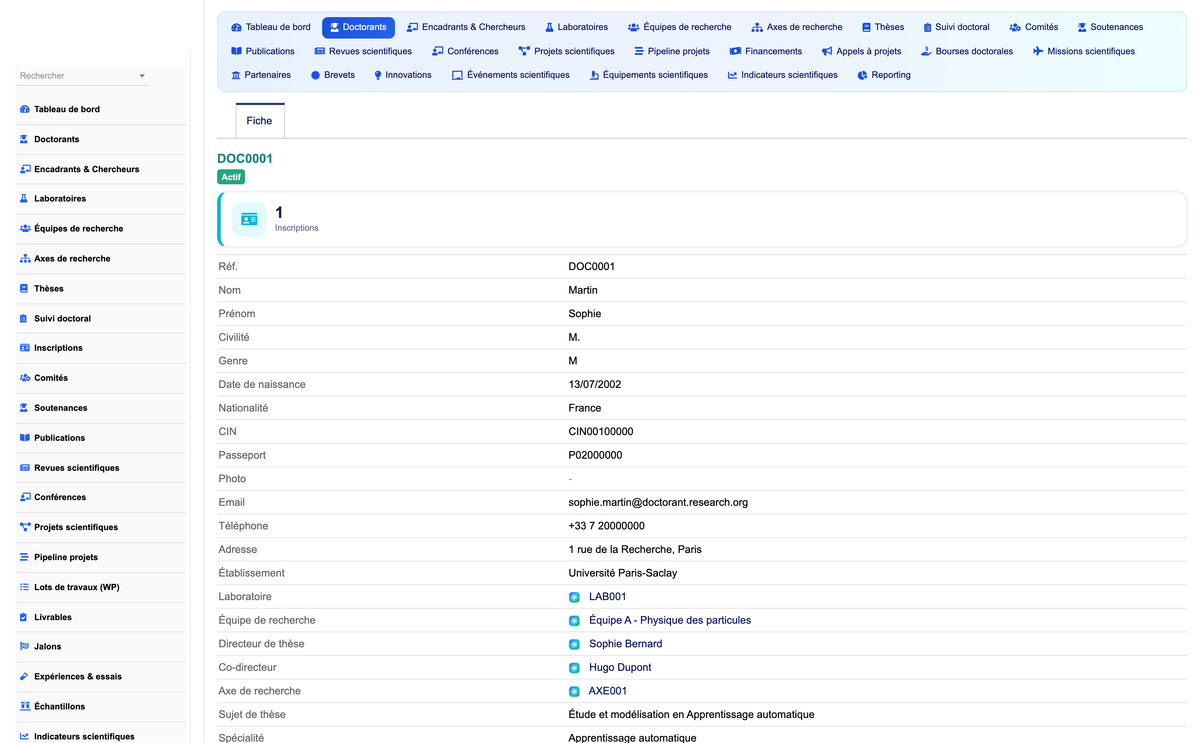Click the Université Paris-Saclay value
Screen dimensions: 1200x743
point(622,573)
